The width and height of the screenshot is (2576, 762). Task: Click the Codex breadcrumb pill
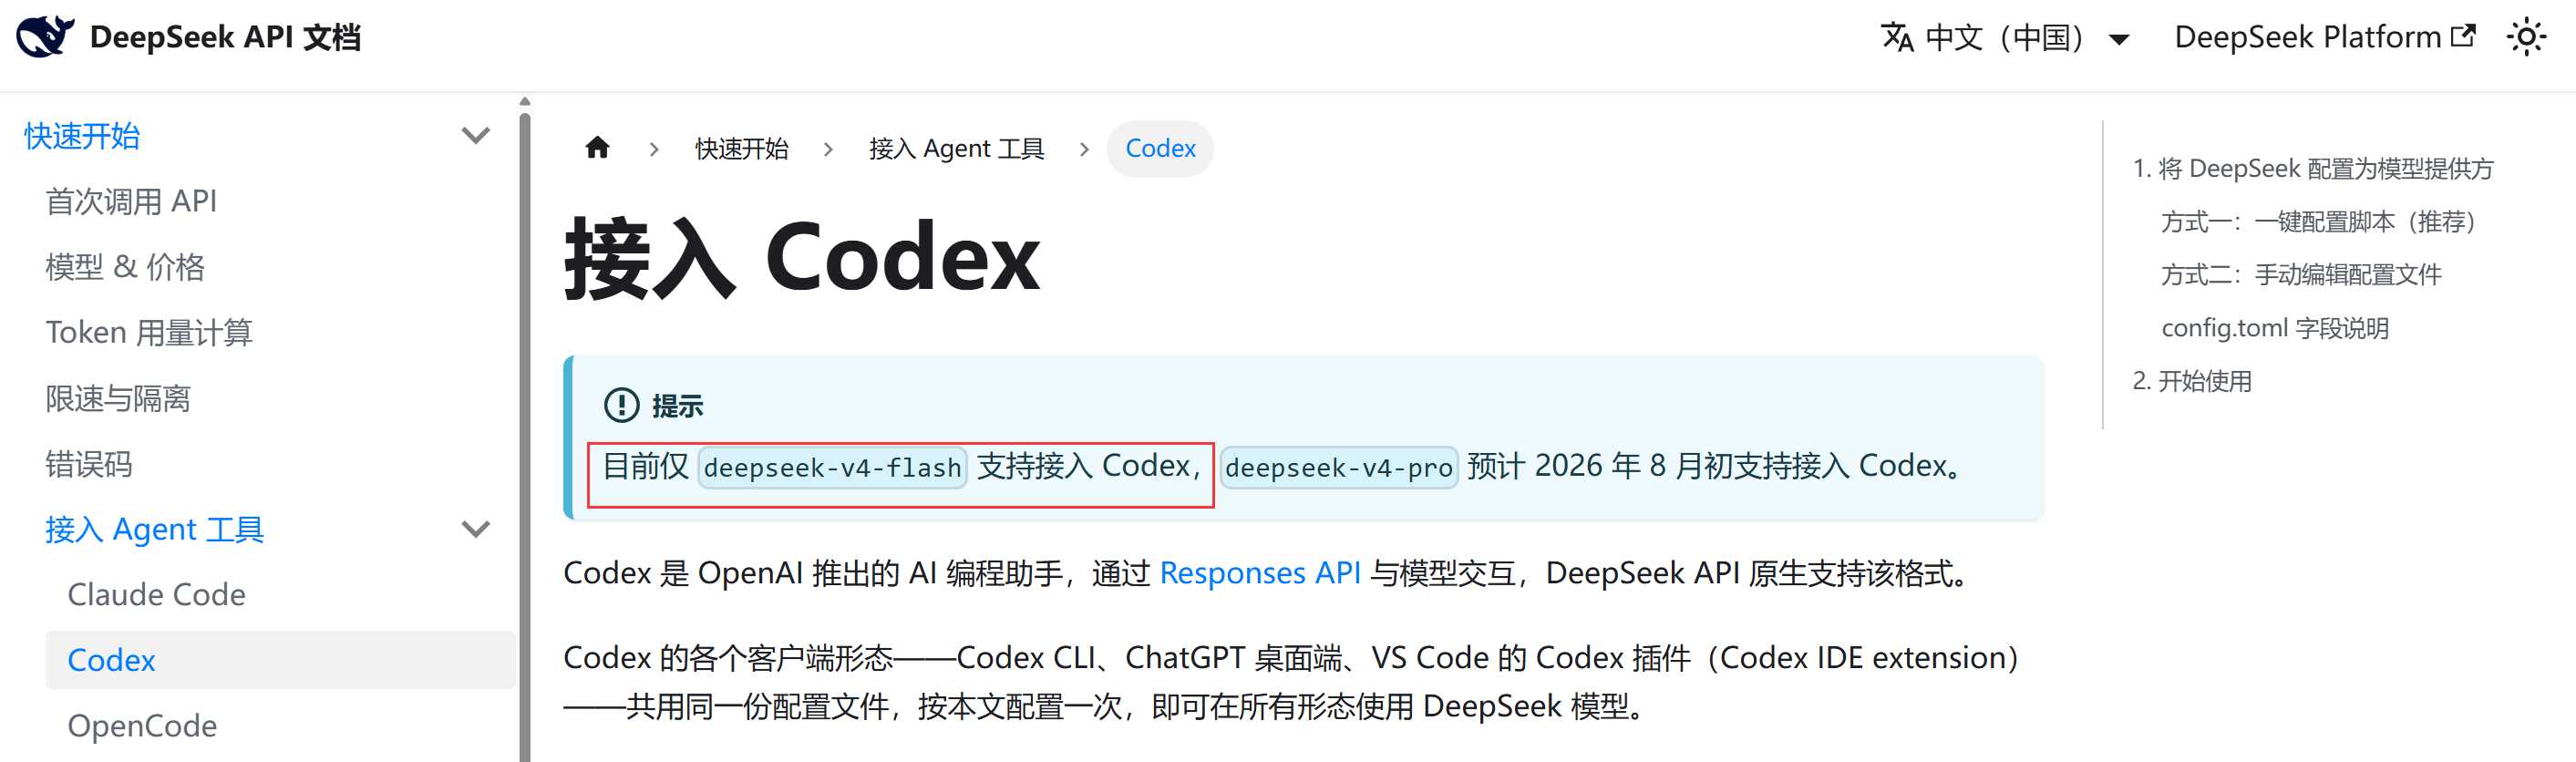tap(1160, 149)
